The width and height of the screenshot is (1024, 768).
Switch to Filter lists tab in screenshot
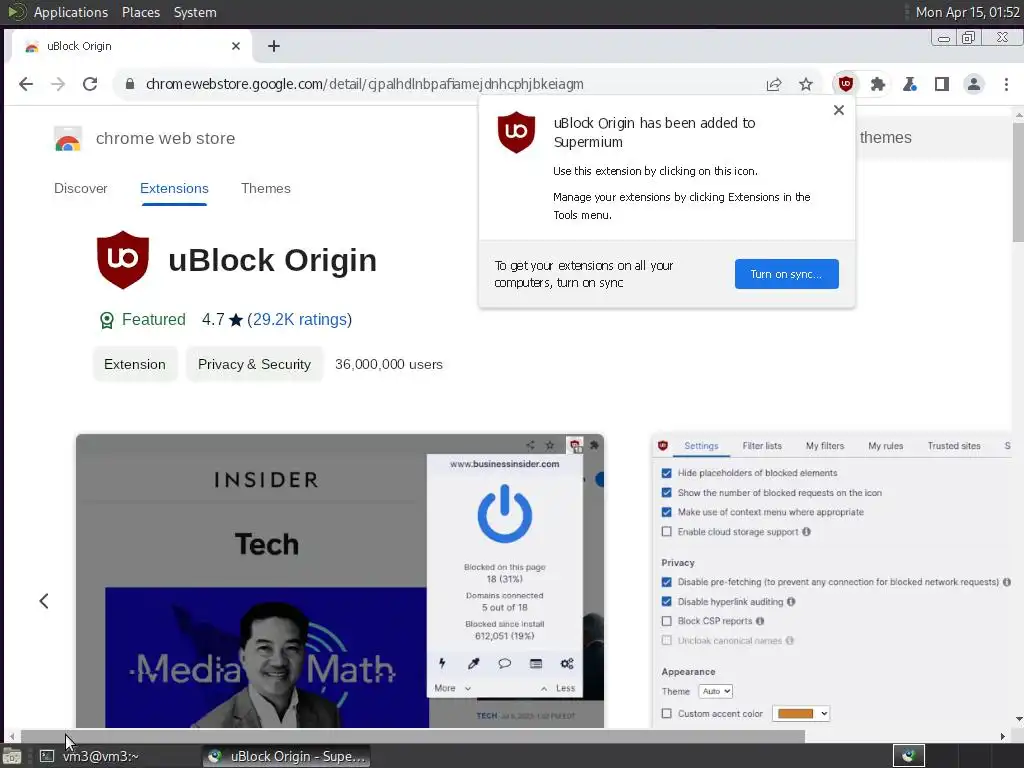click(x=762, y=446)
